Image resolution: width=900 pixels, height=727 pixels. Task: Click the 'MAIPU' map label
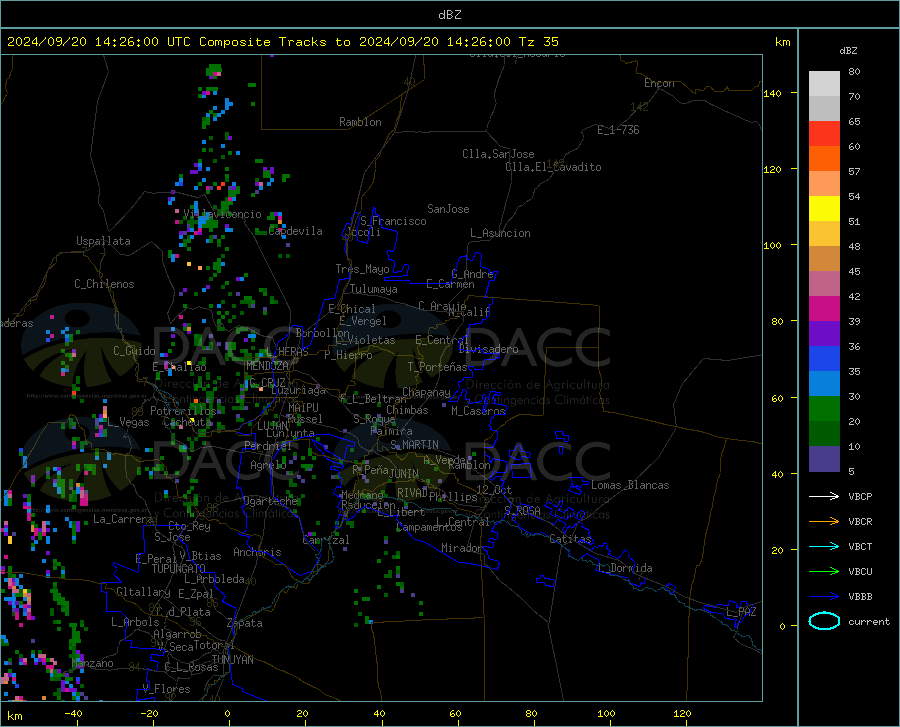303,407
